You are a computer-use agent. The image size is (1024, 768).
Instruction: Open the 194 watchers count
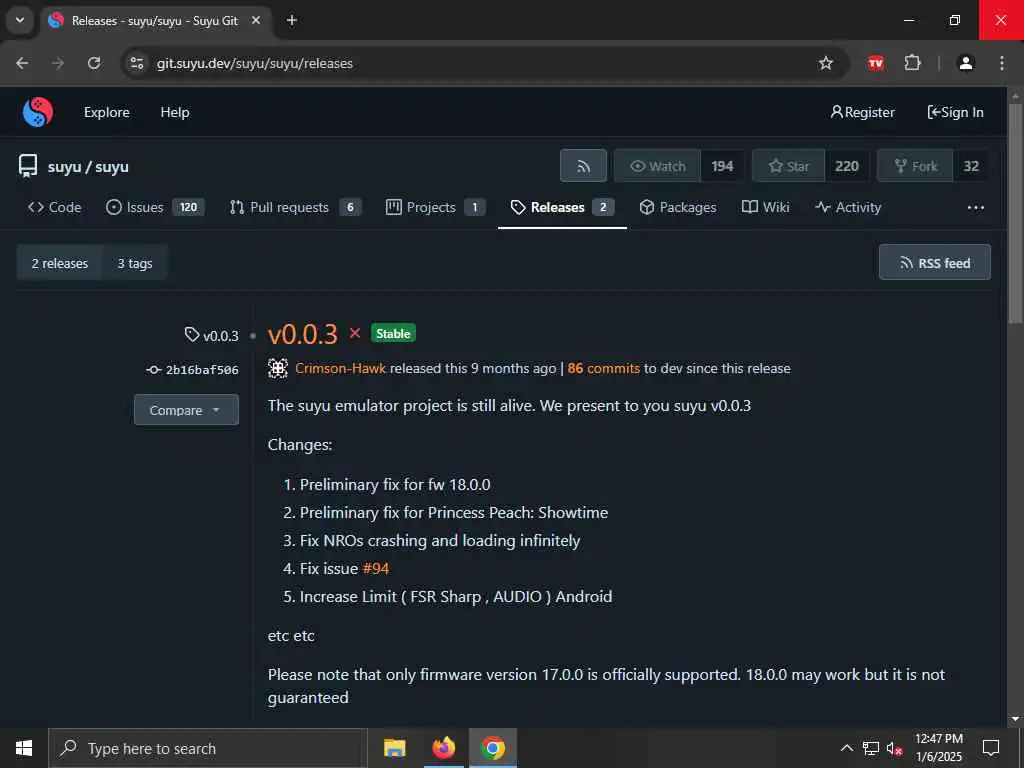(722, 166)
